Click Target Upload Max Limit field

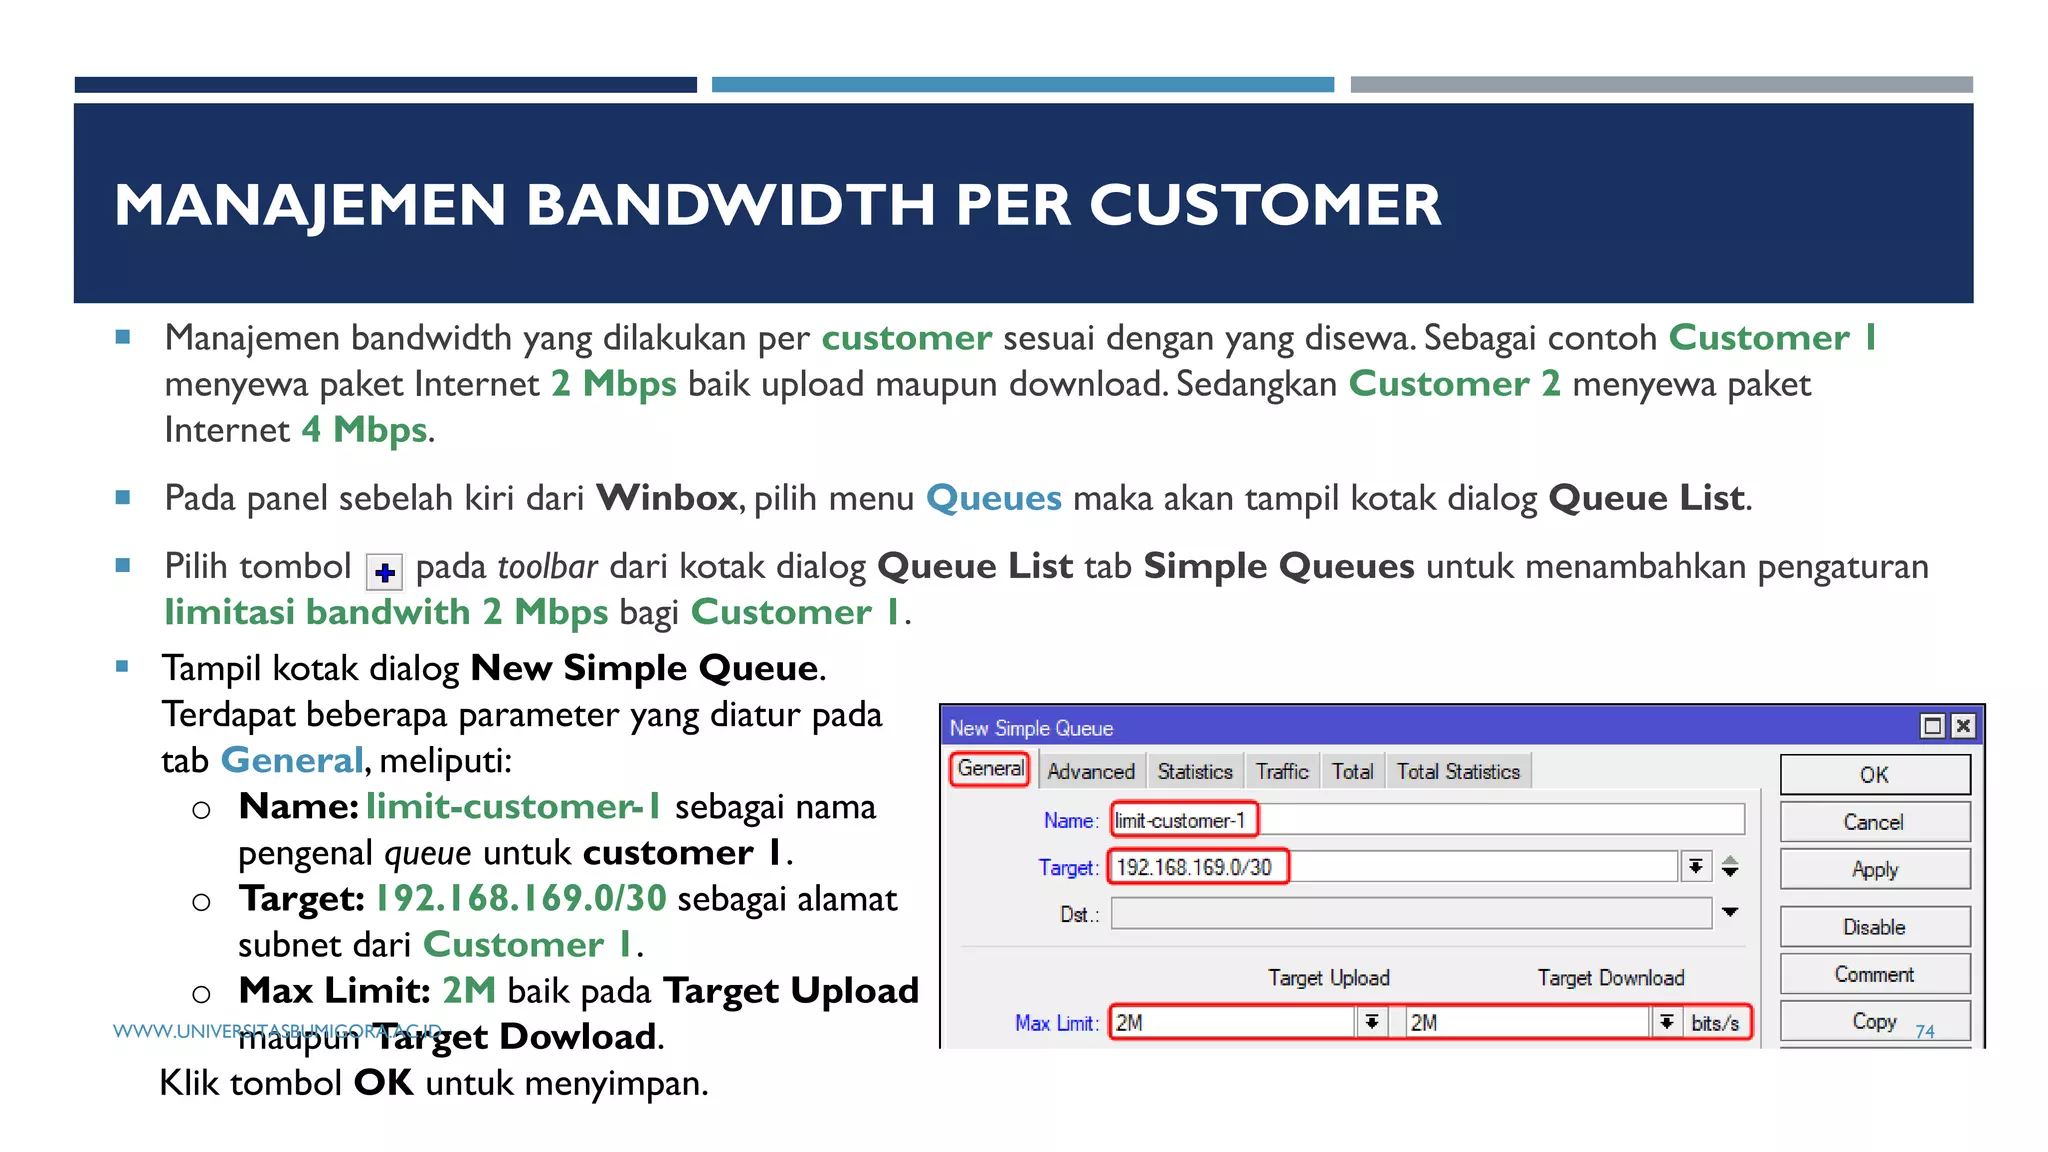coord(1234,1022)
